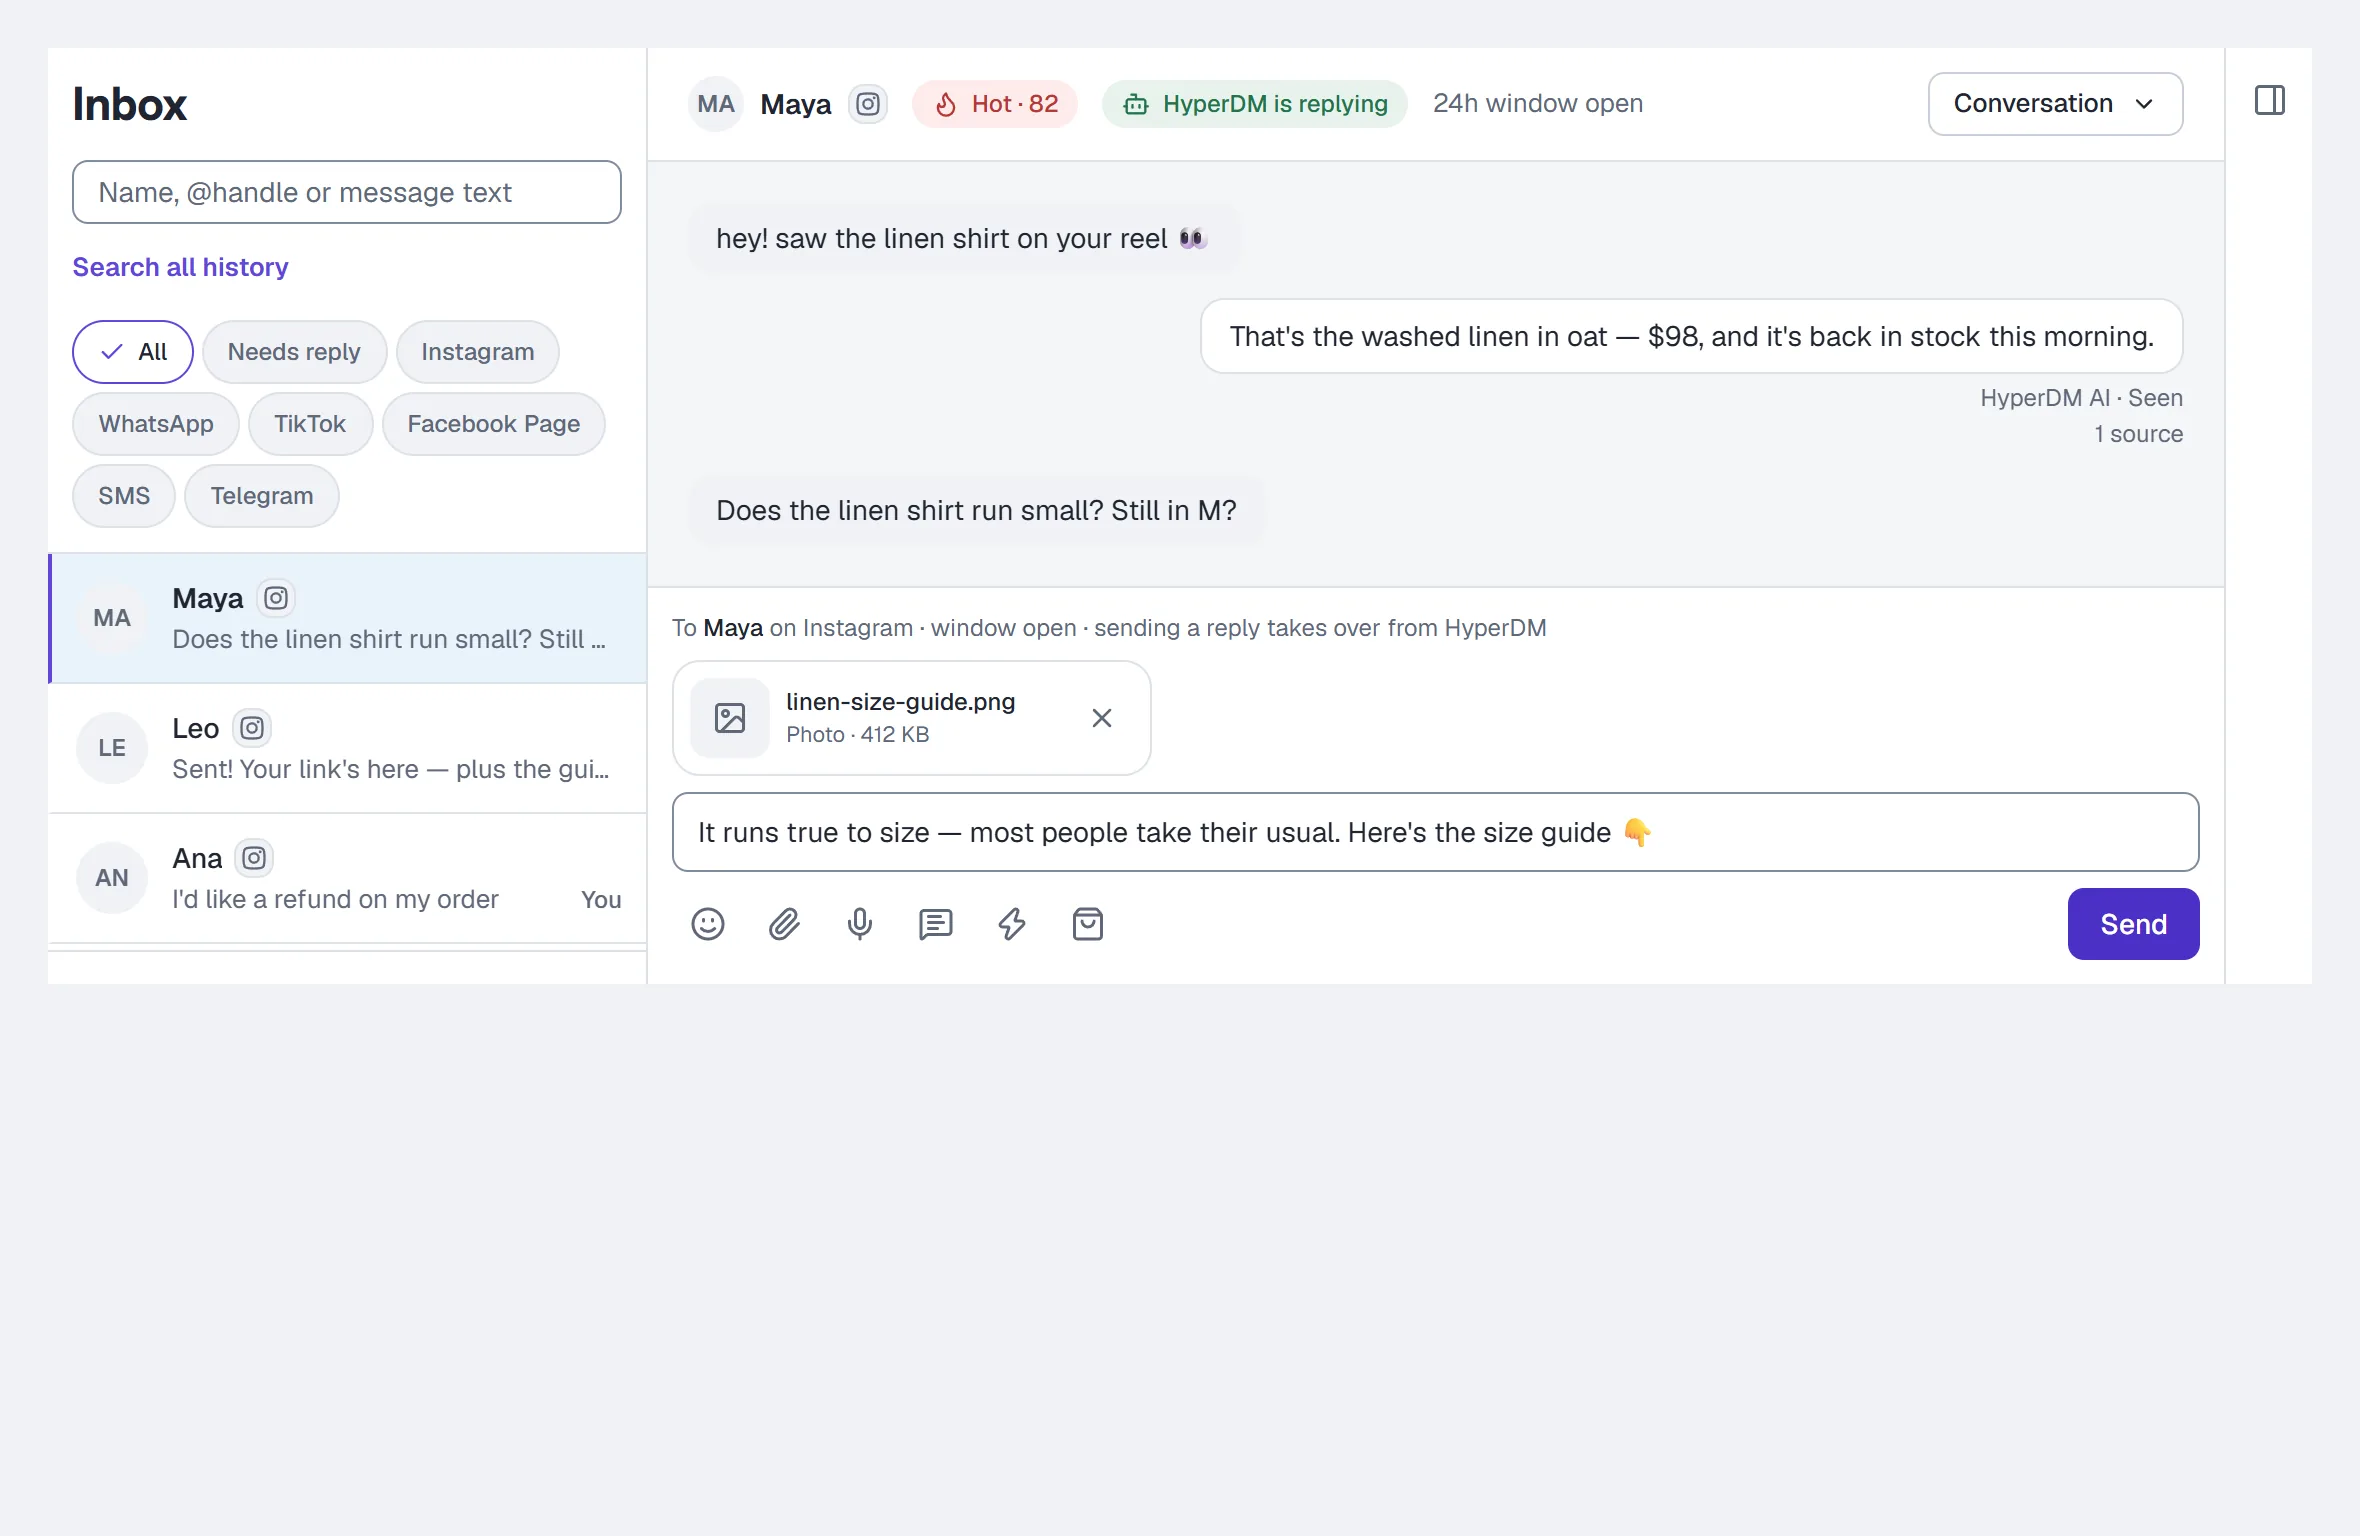The image size is (2360, 1536).
Task: Click the photo icon of linen-size-guide.png
Action: pyautogui.click(x=730, y=718)
